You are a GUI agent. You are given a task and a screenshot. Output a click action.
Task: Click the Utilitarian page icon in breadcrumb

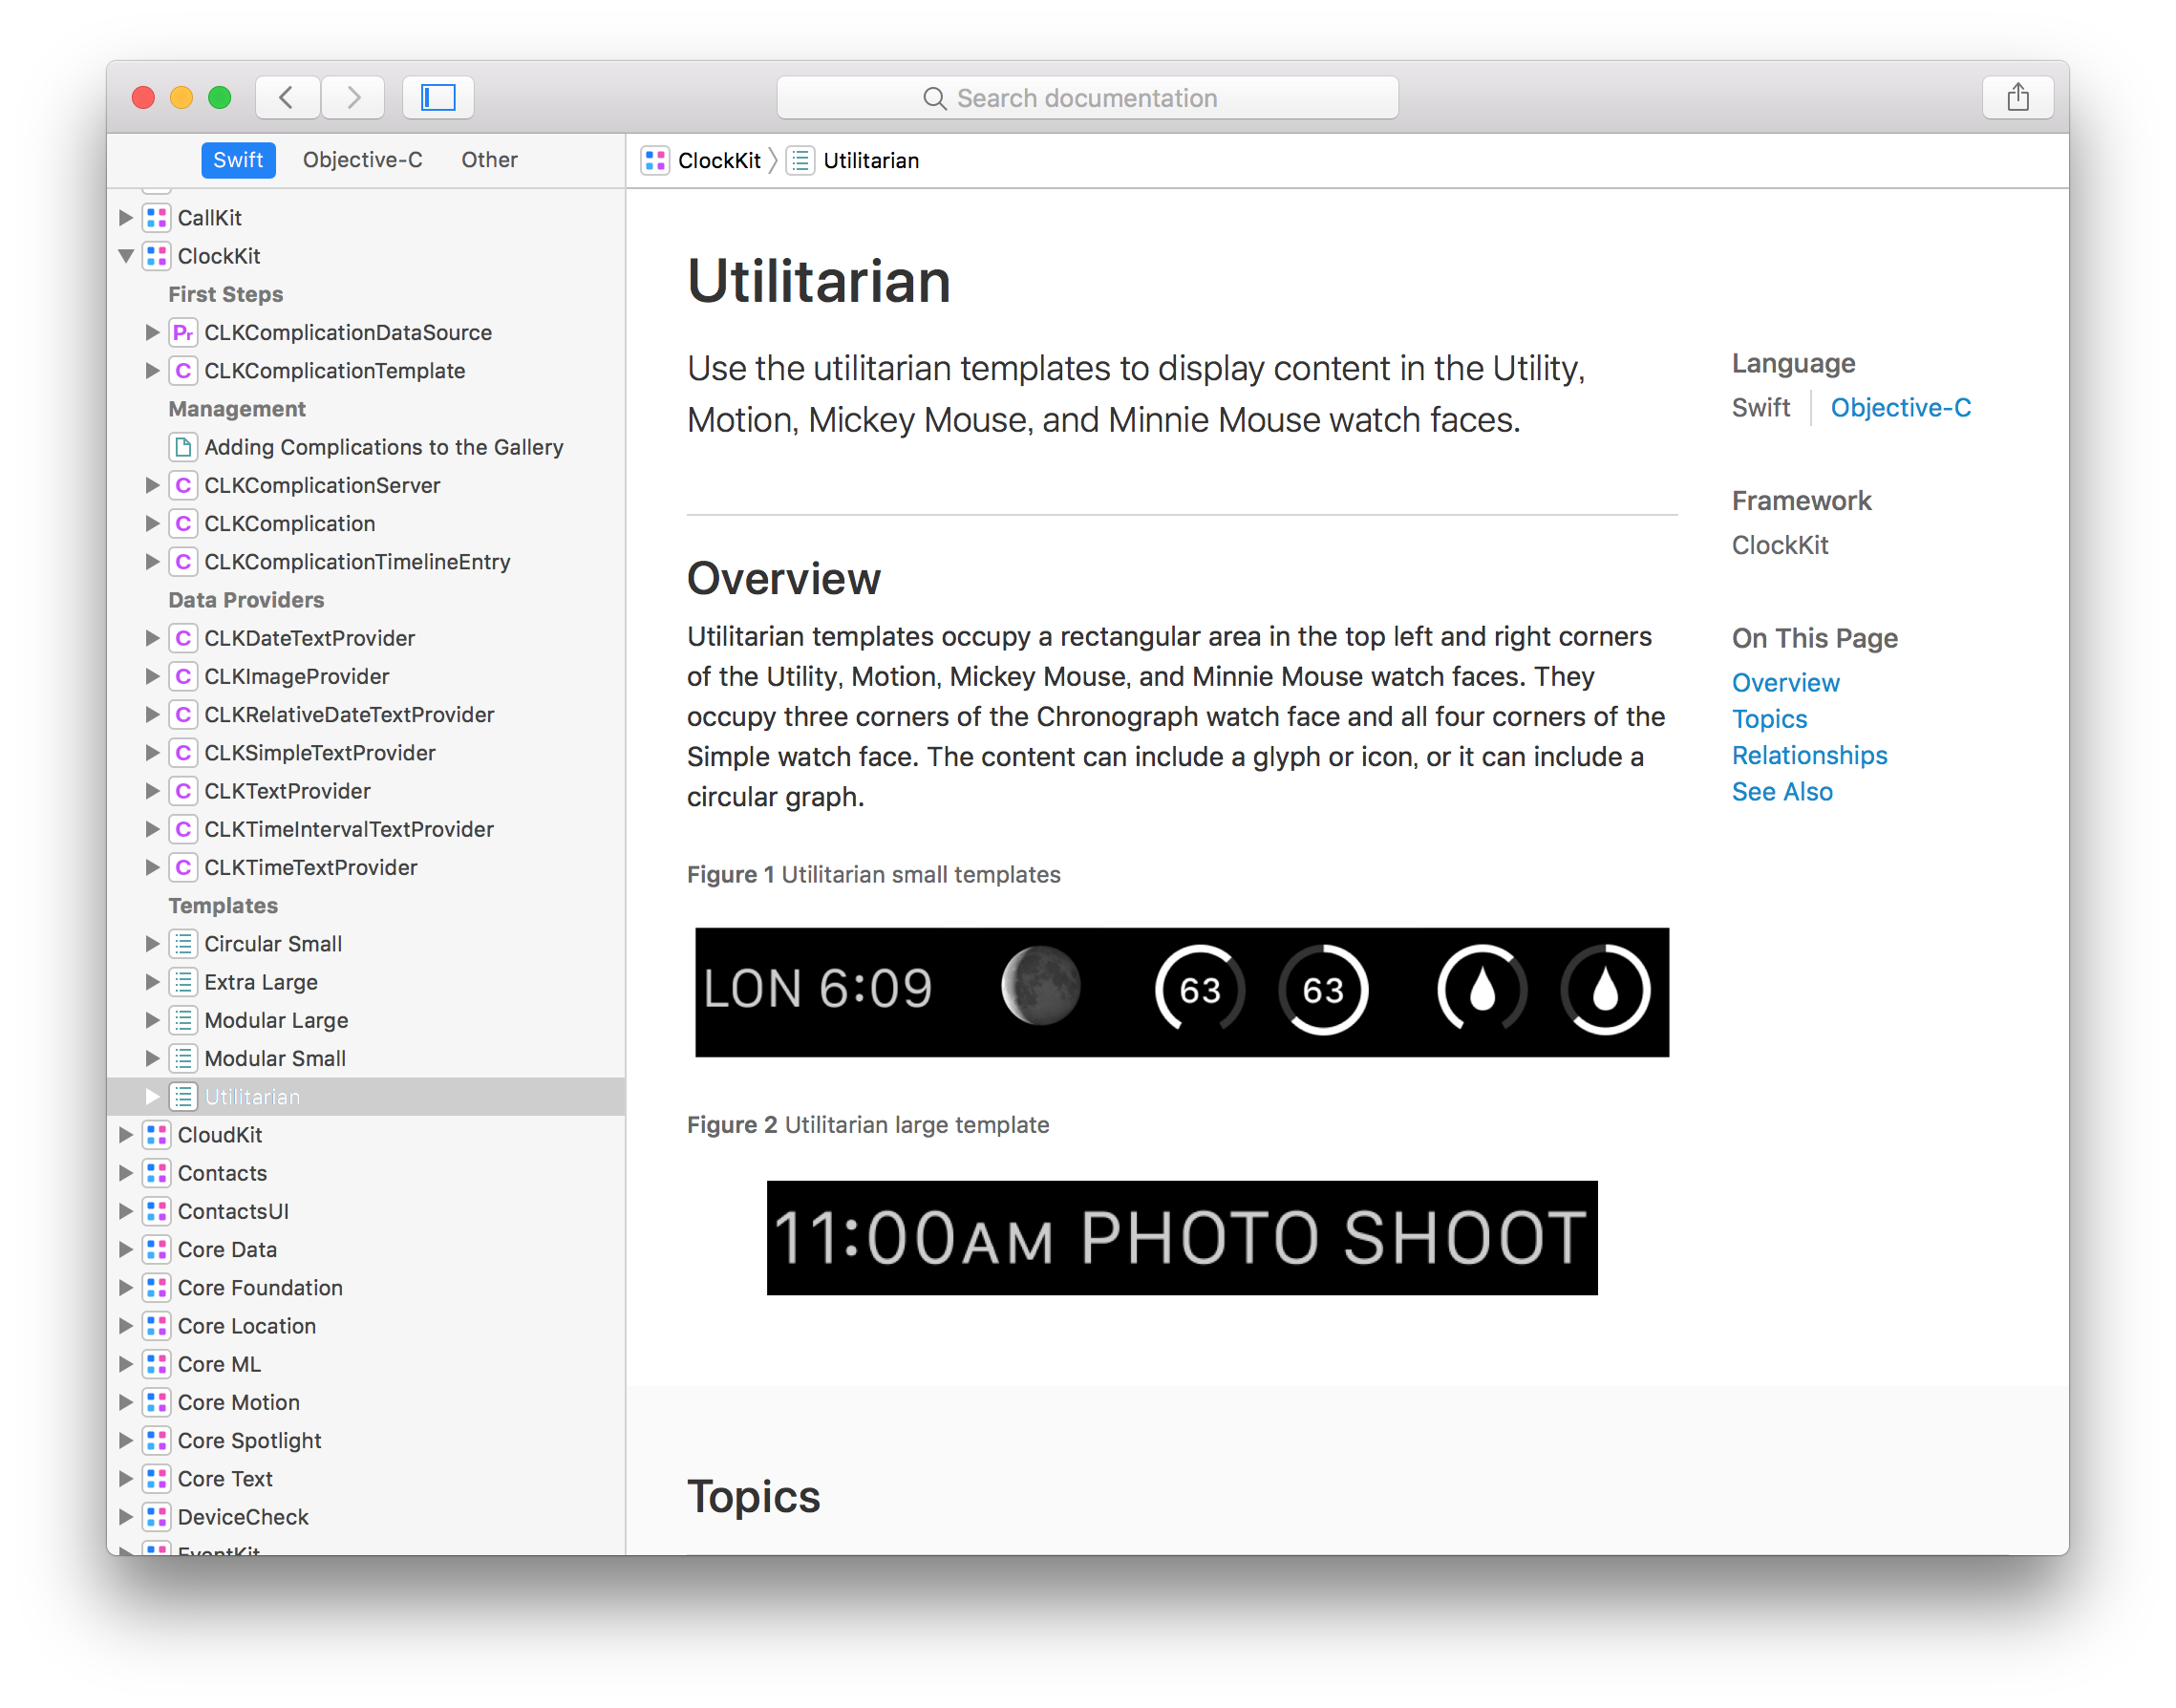coord(800,161)
